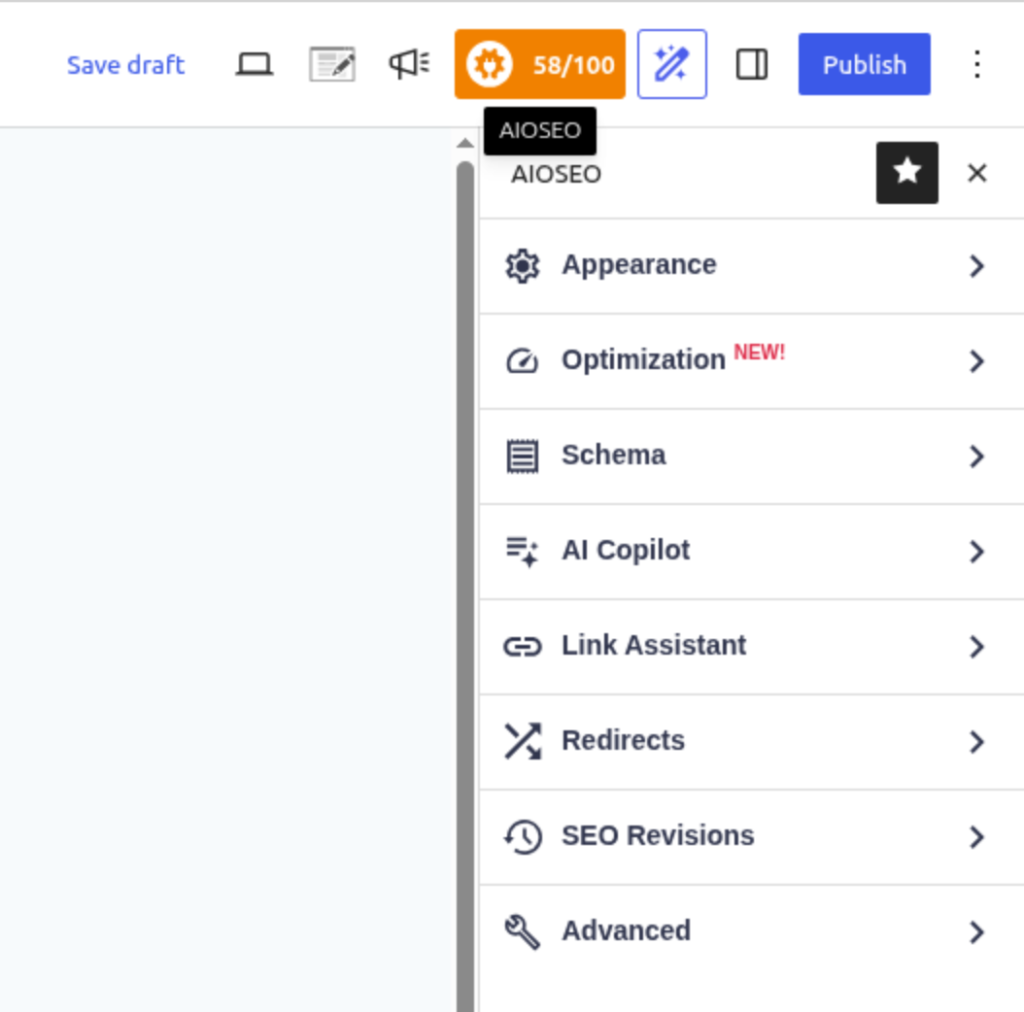The width and height of the screenshot is (1024, 1012).
Task: Click the SEO Revisions history clock icon
Action: point(522,837)
